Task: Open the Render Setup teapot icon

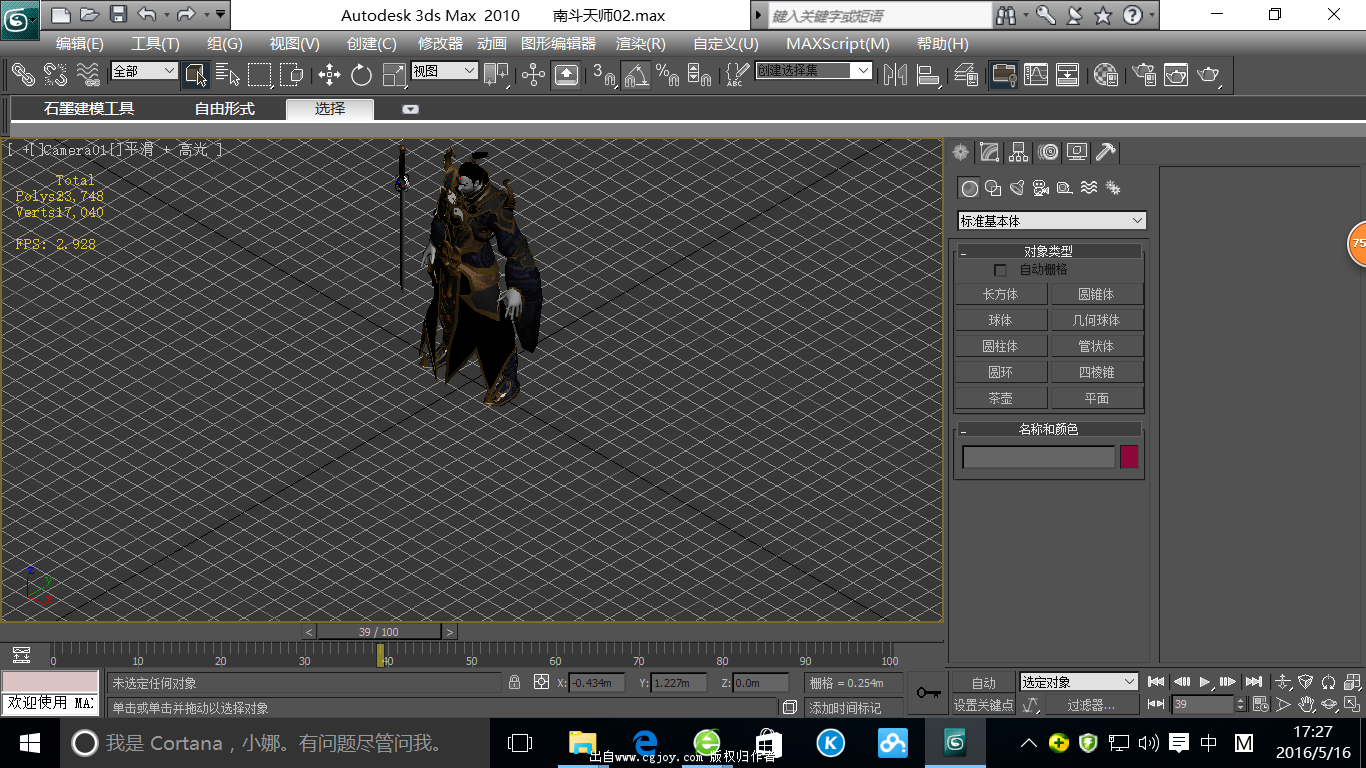Action: 1143,74
